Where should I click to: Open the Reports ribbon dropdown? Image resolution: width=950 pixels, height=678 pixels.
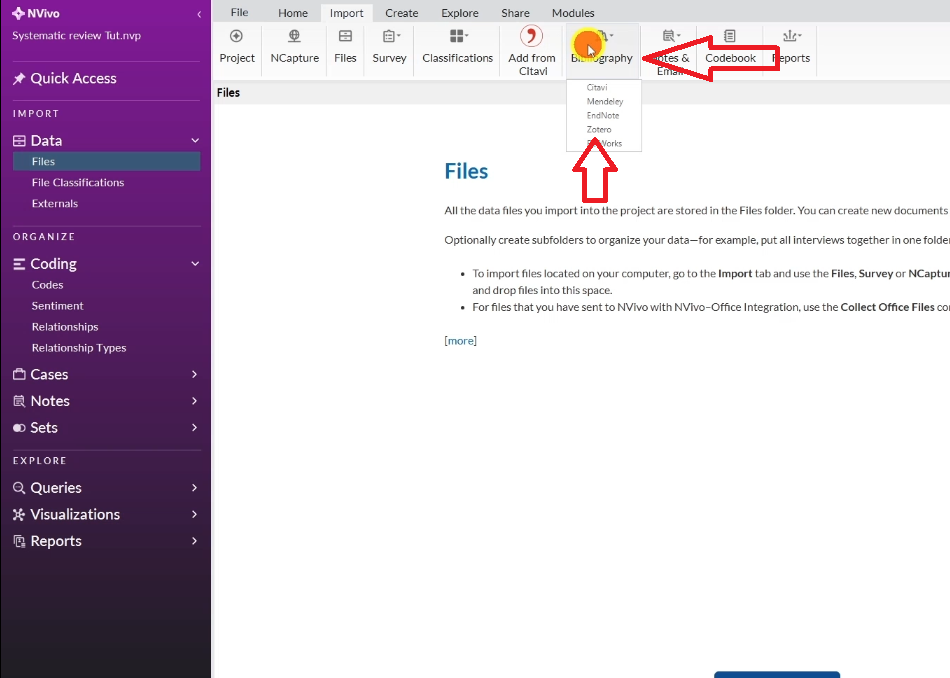pyautogui.click(x=792, y=36)
